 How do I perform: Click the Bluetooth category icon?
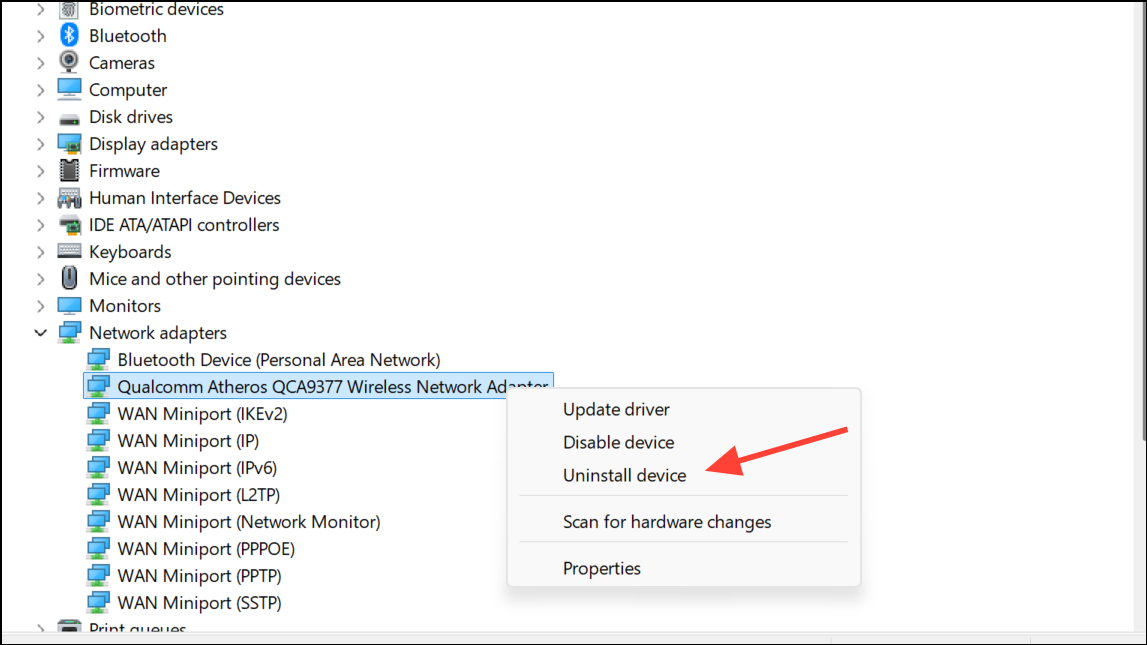pyautogui.click(x=69, y=36)
